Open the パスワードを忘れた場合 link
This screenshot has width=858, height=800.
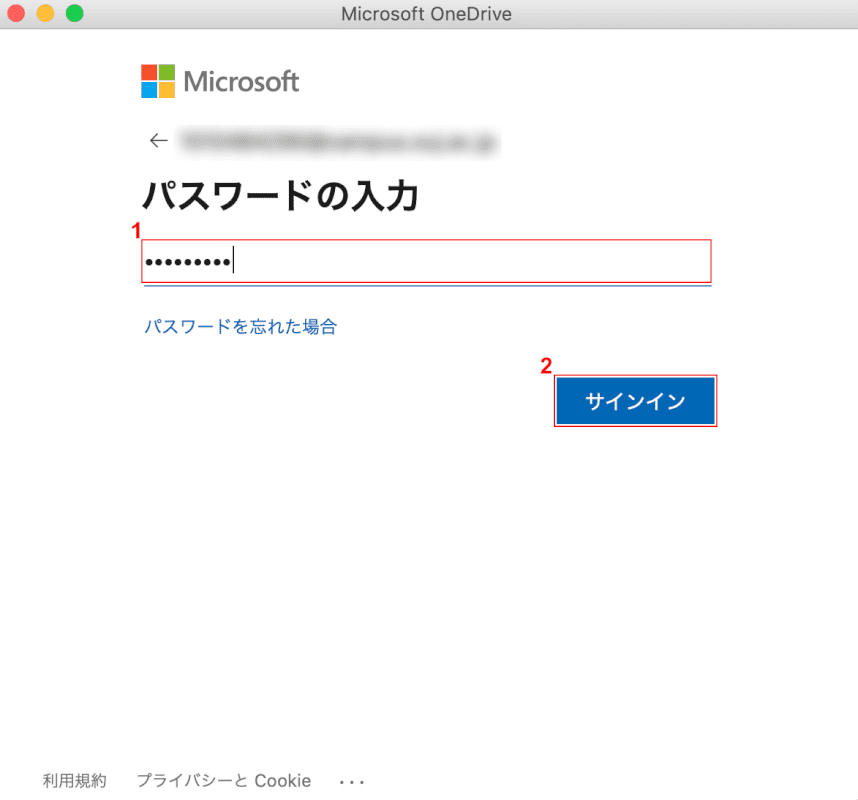tap(240, 327)
